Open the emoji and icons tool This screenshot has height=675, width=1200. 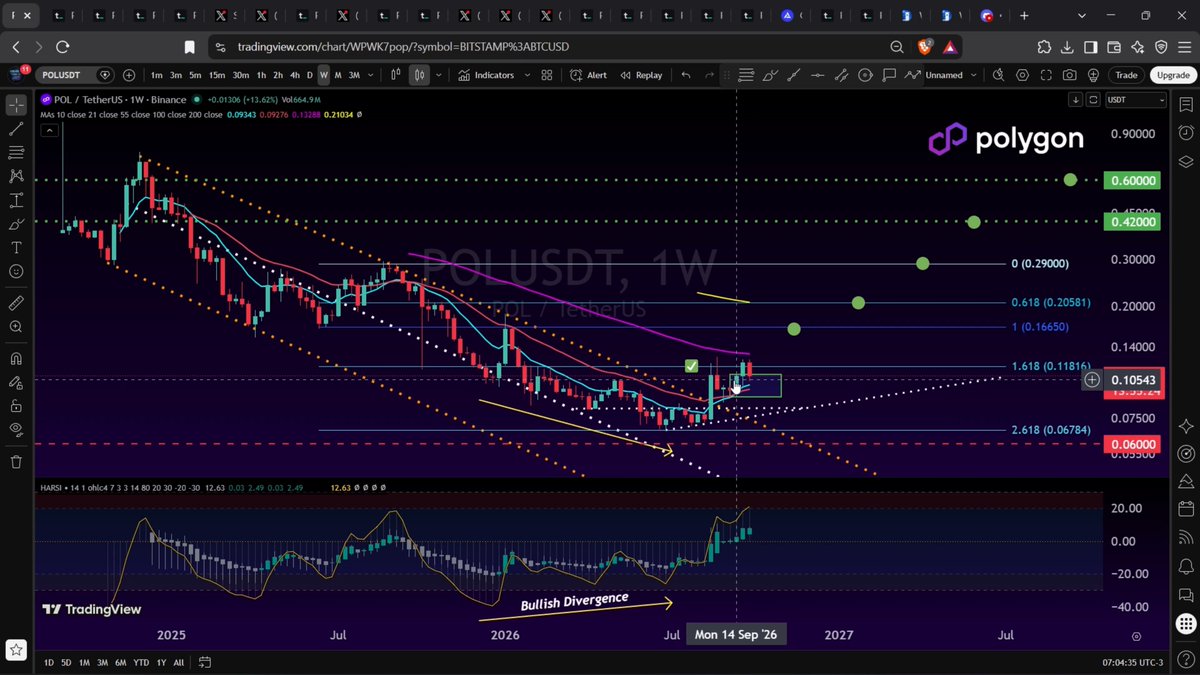click(16, 271)
